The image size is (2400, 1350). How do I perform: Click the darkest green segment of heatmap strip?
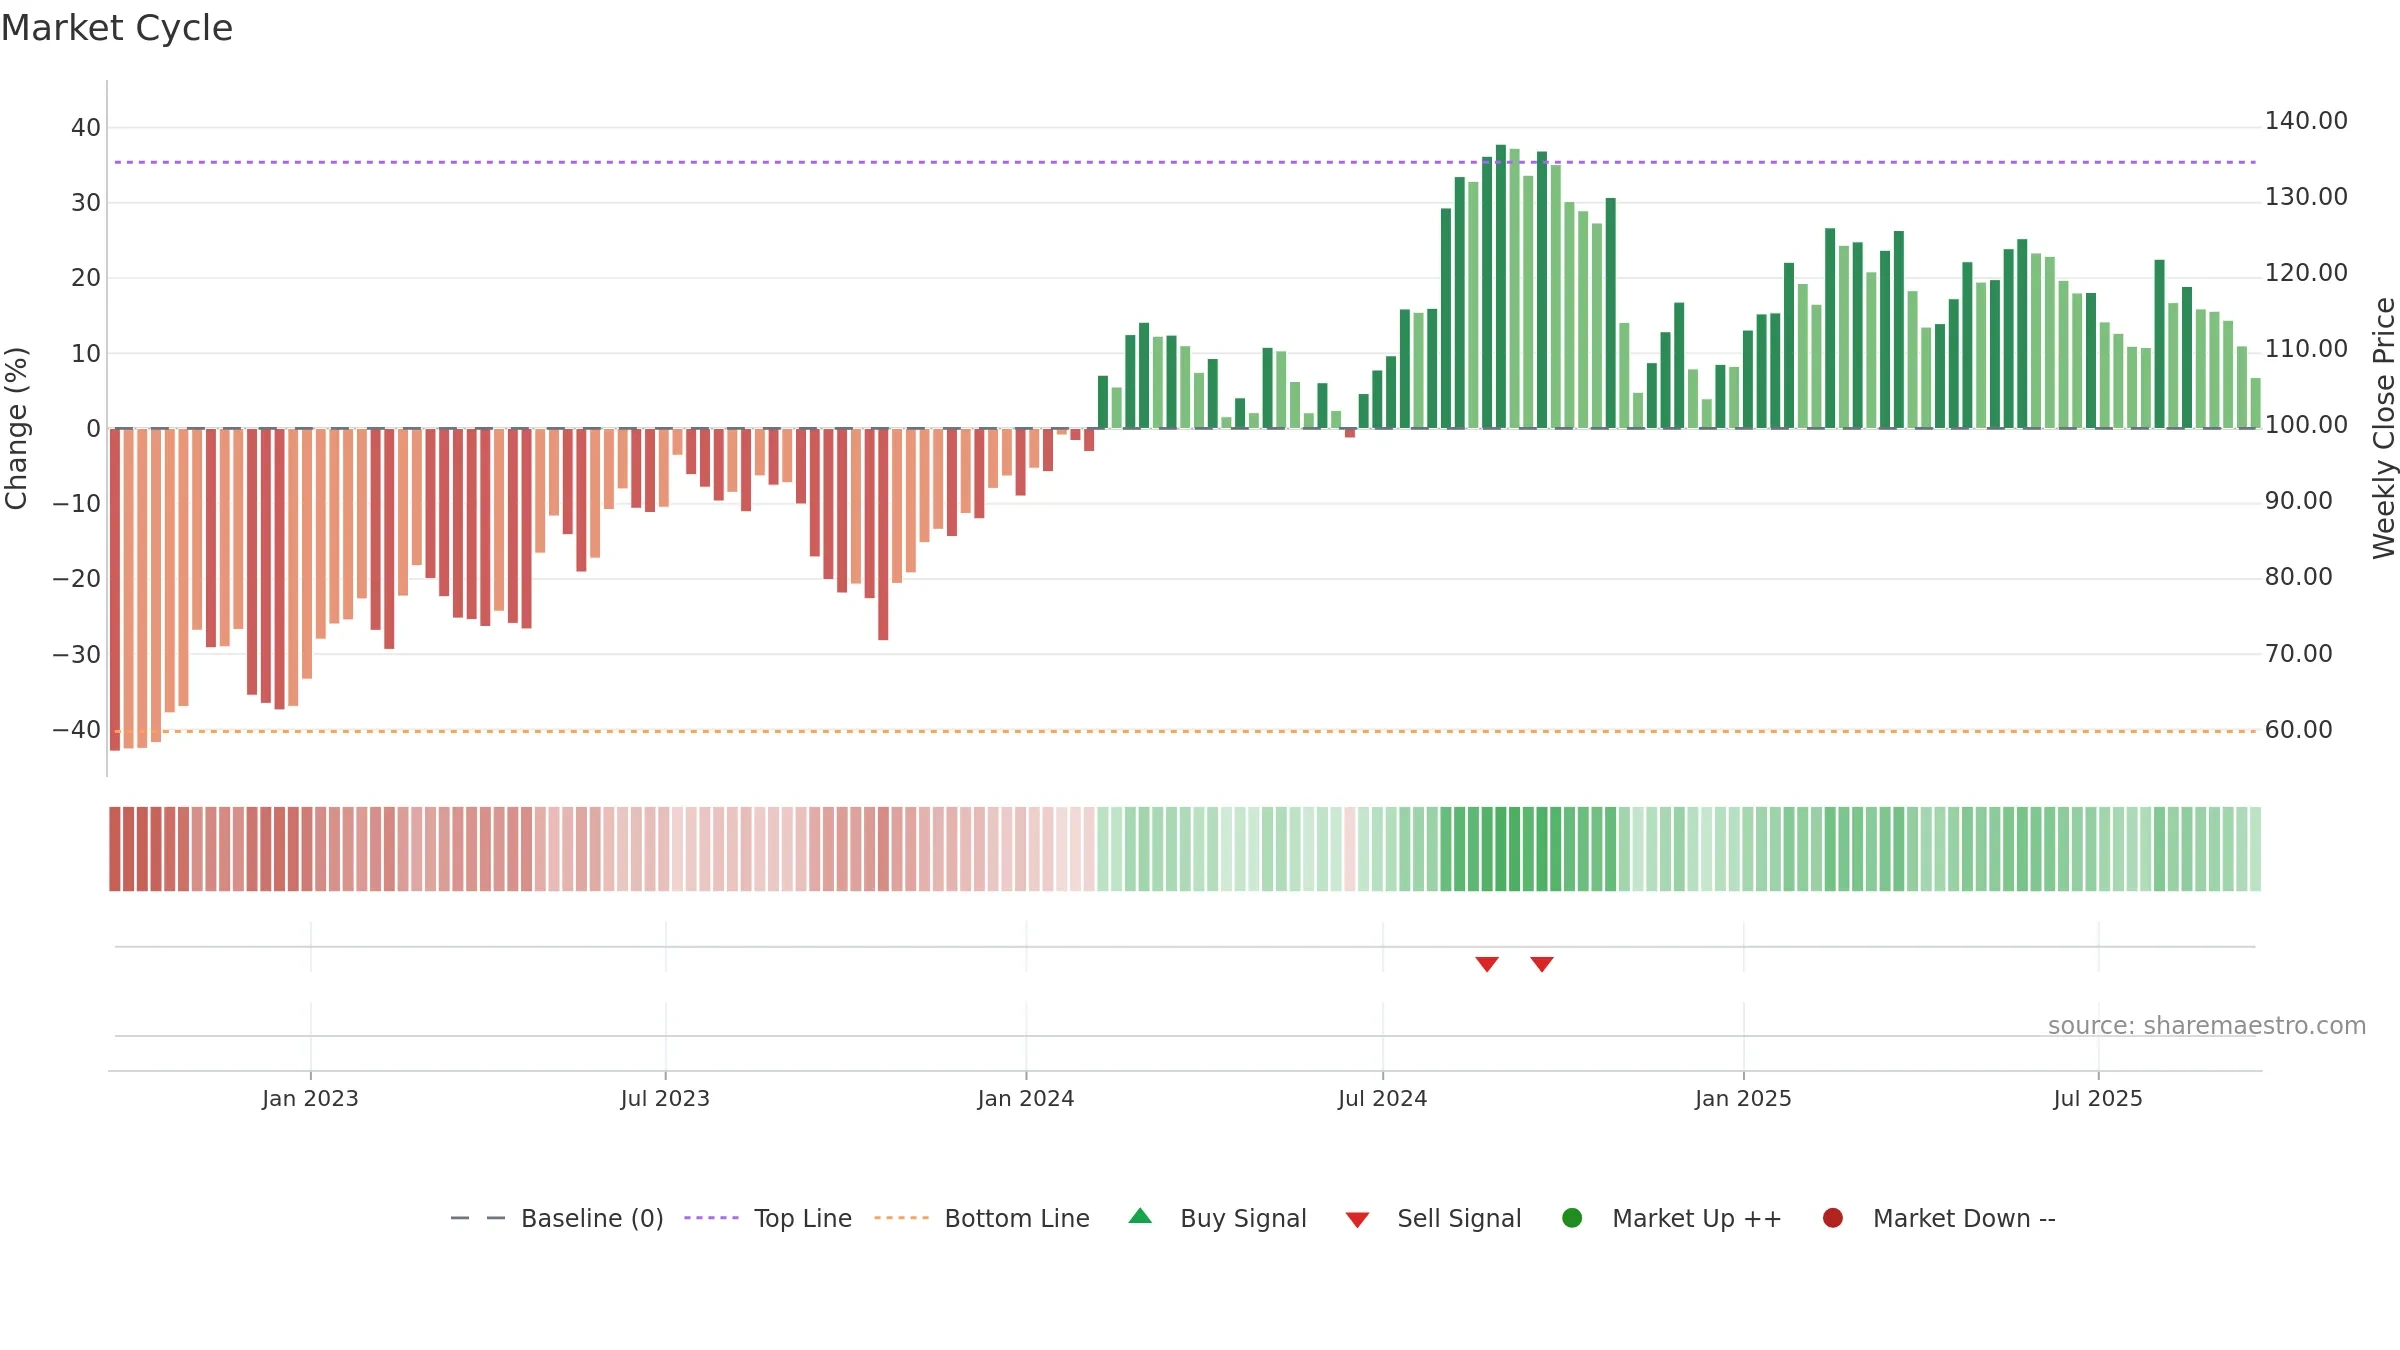tap(1501, 849)
